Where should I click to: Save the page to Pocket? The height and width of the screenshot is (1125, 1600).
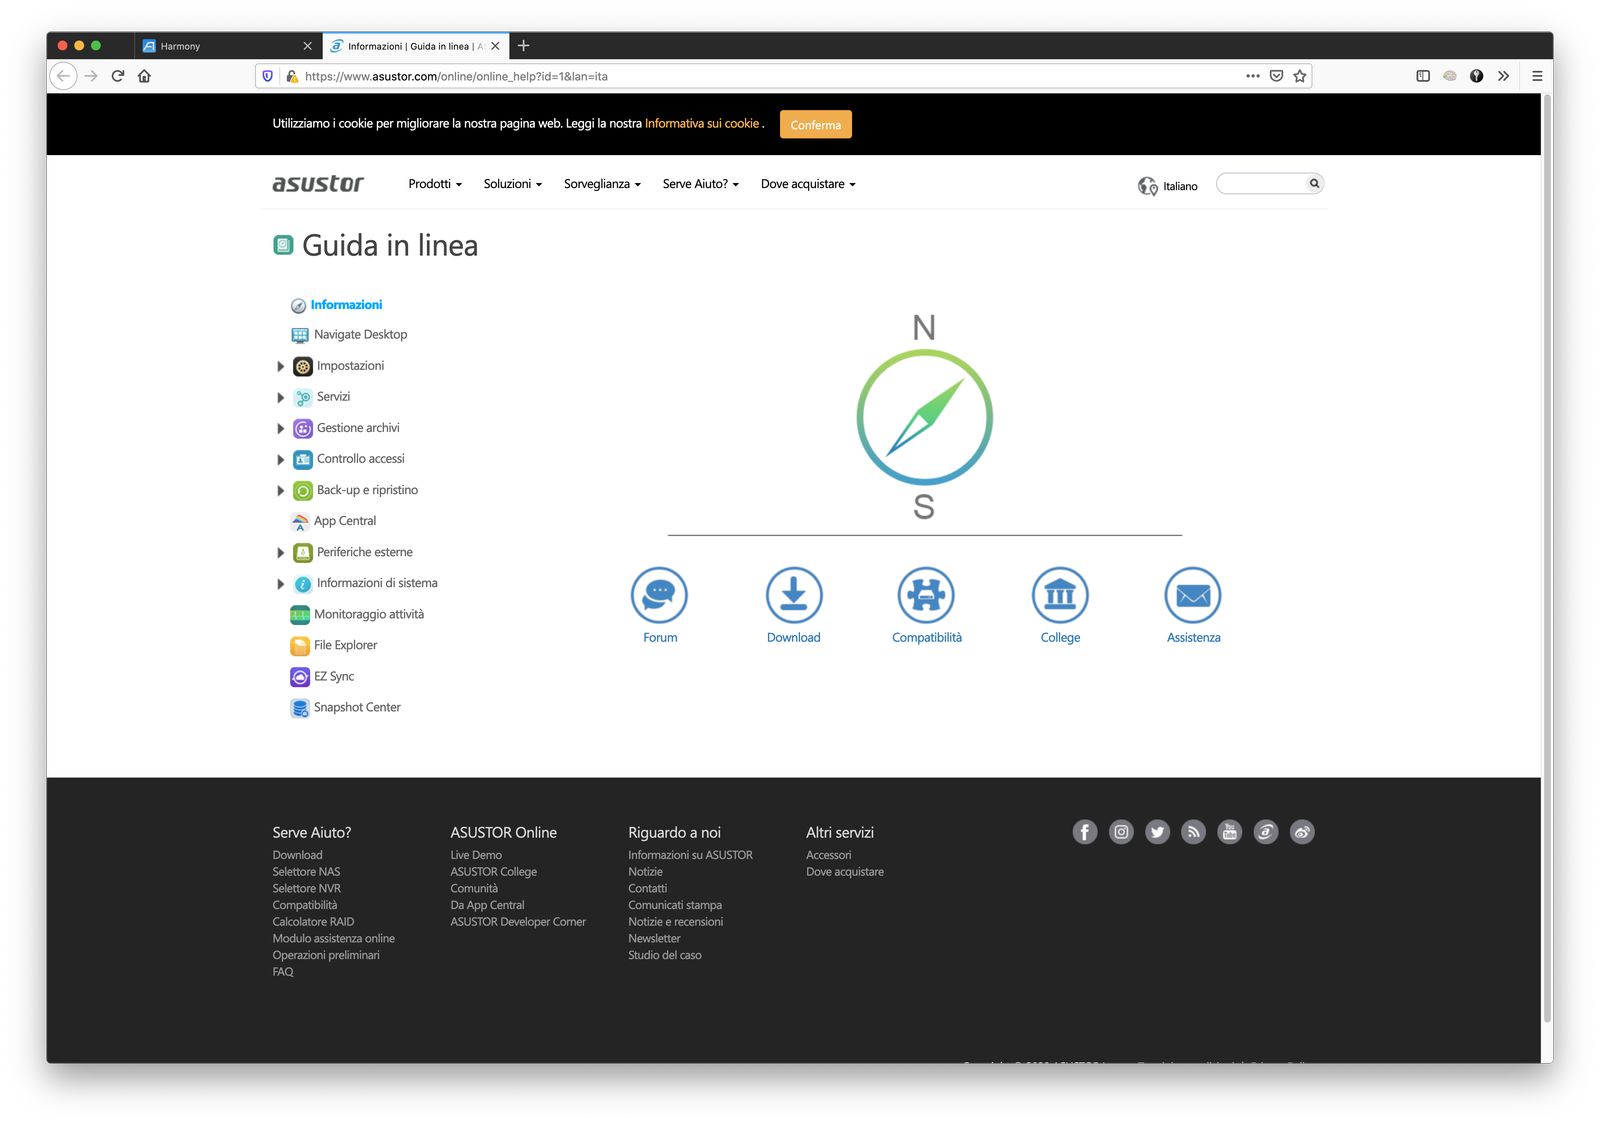[1276, 76]
